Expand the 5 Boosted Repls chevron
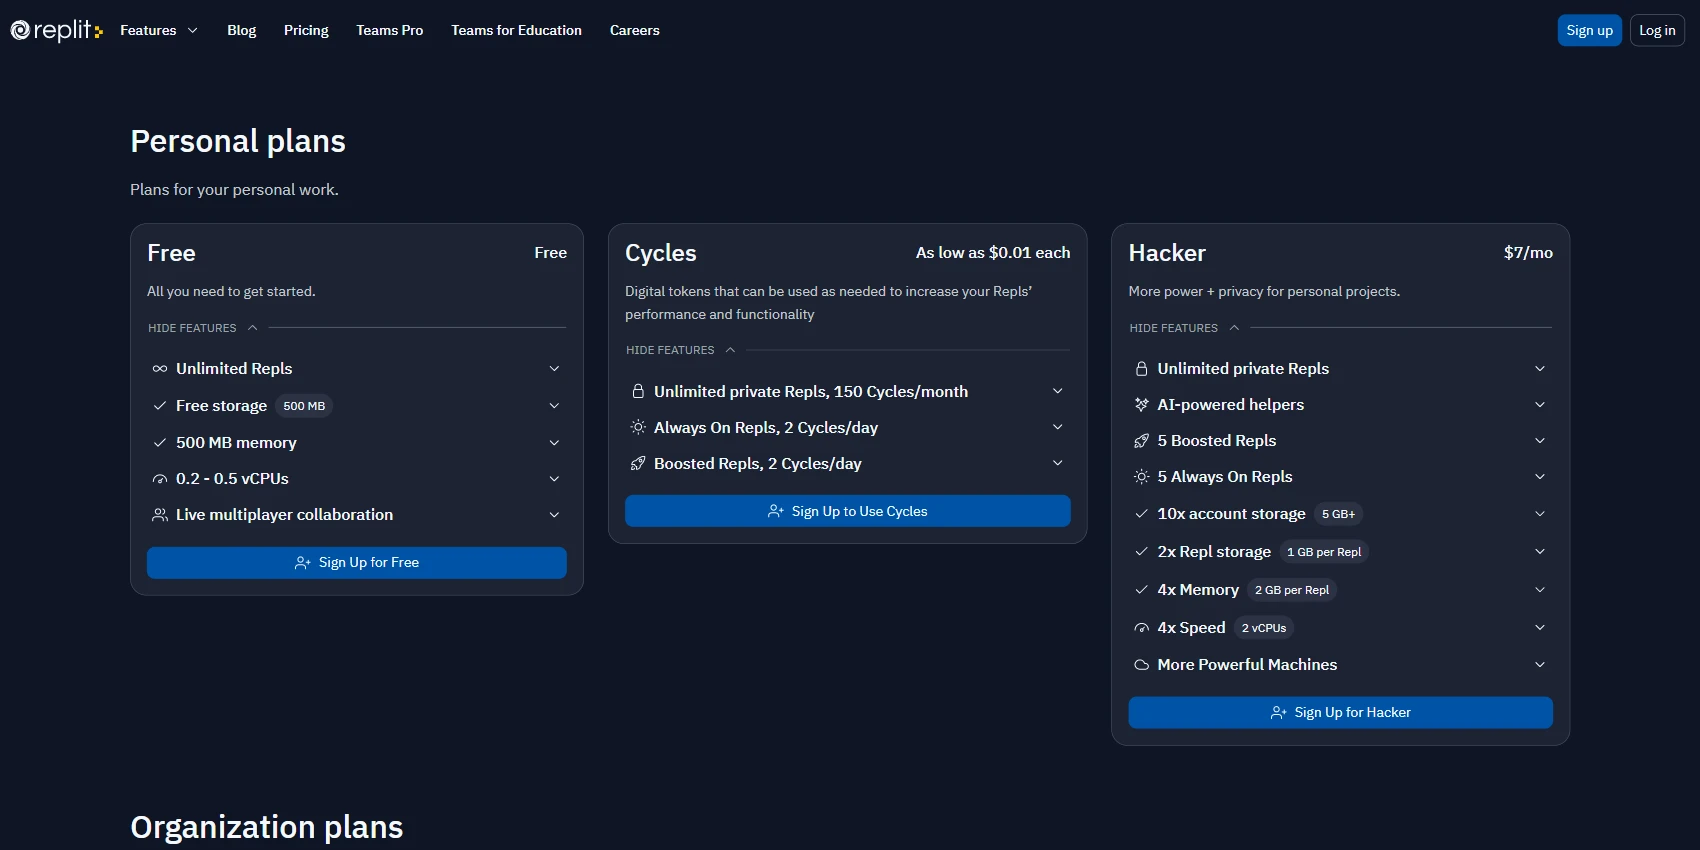This screenshot has width=1700, height=850. click(1540, 441)
